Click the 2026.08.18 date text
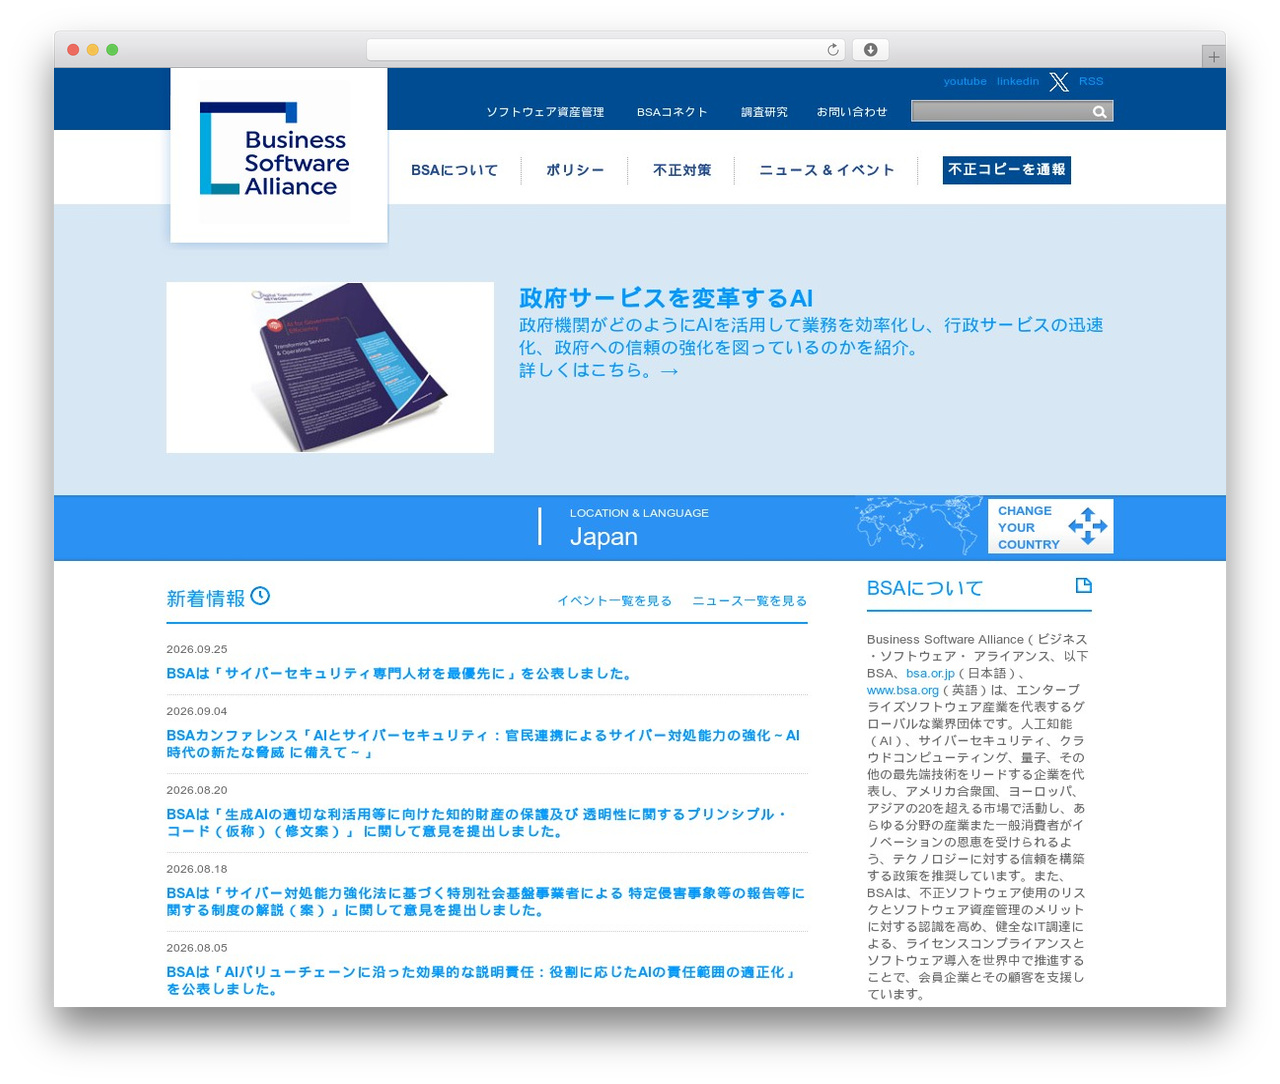The width and height of the screenshot is (1280, 1084). point(197,869)
